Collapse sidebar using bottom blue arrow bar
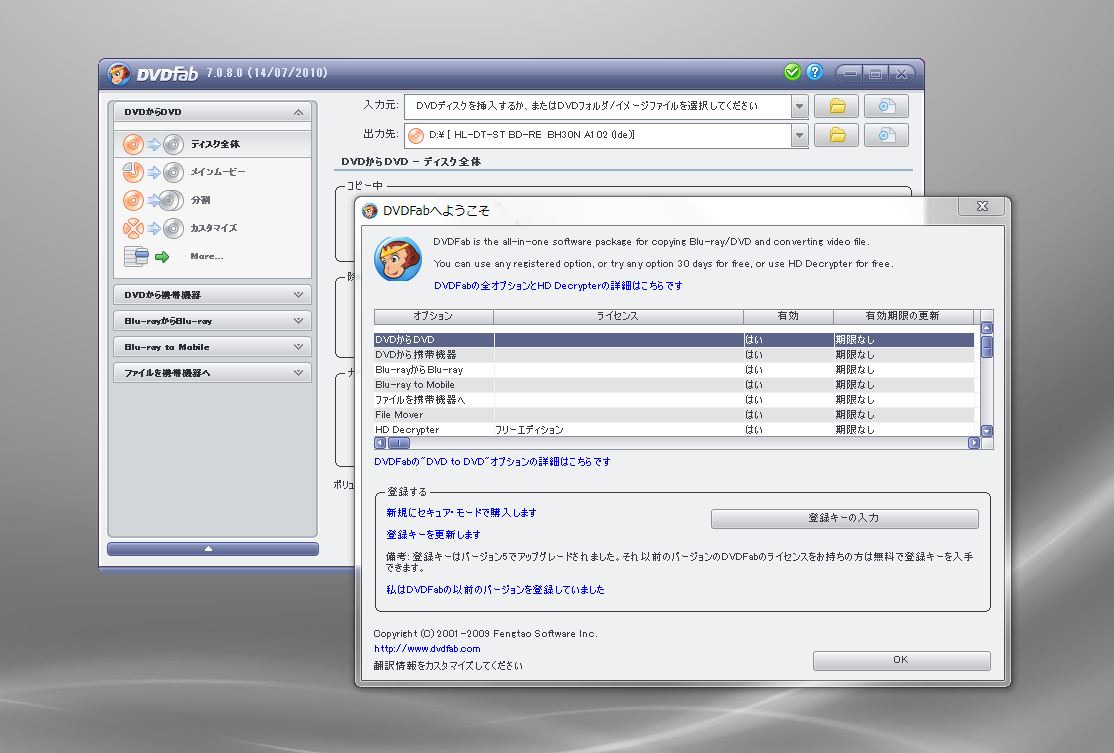Image resolution: width=1114 pixels, height=753 pixels. pos(212,548)
